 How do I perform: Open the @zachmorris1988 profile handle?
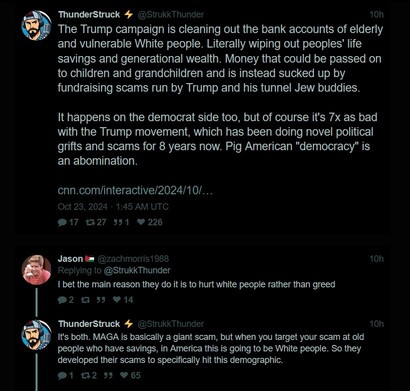click(133, 259)
